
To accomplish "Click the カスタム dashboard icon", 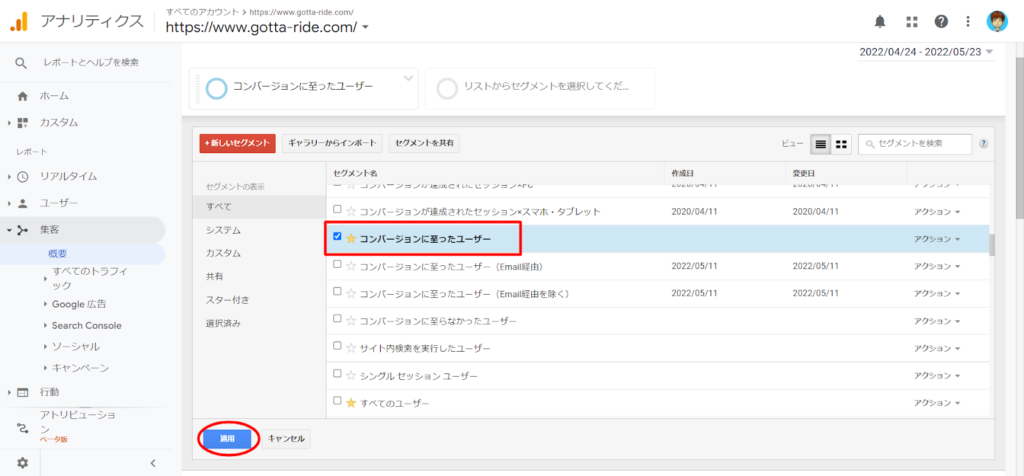I will (x=23, y=123).
